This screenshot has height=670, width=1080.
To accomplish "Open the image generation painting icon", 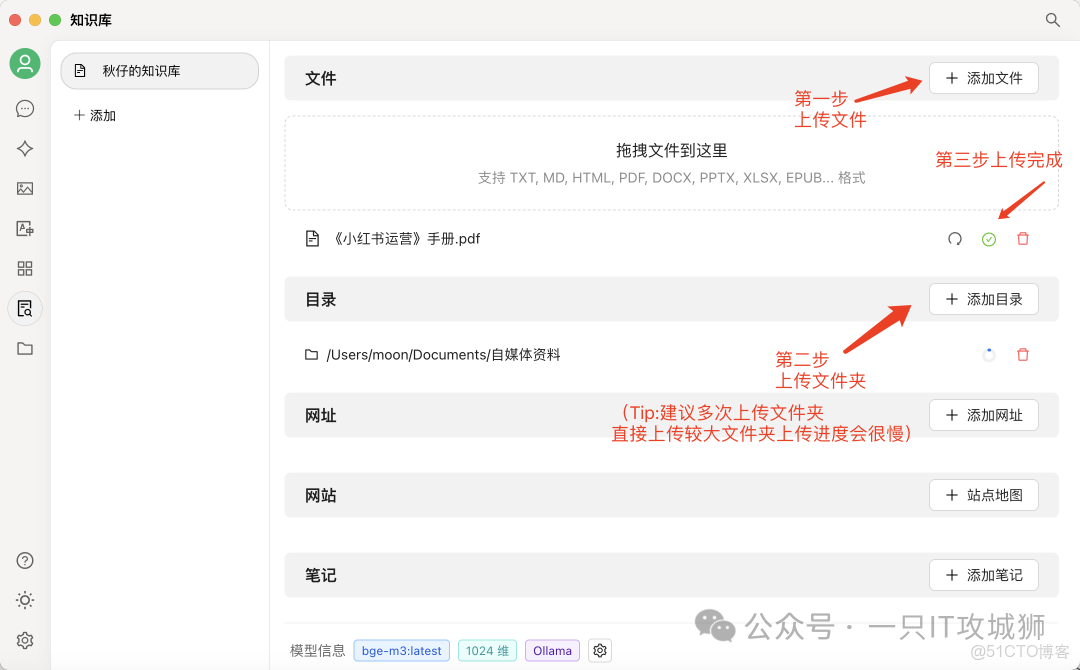I will pyautogui.click(x=24, y=188).
